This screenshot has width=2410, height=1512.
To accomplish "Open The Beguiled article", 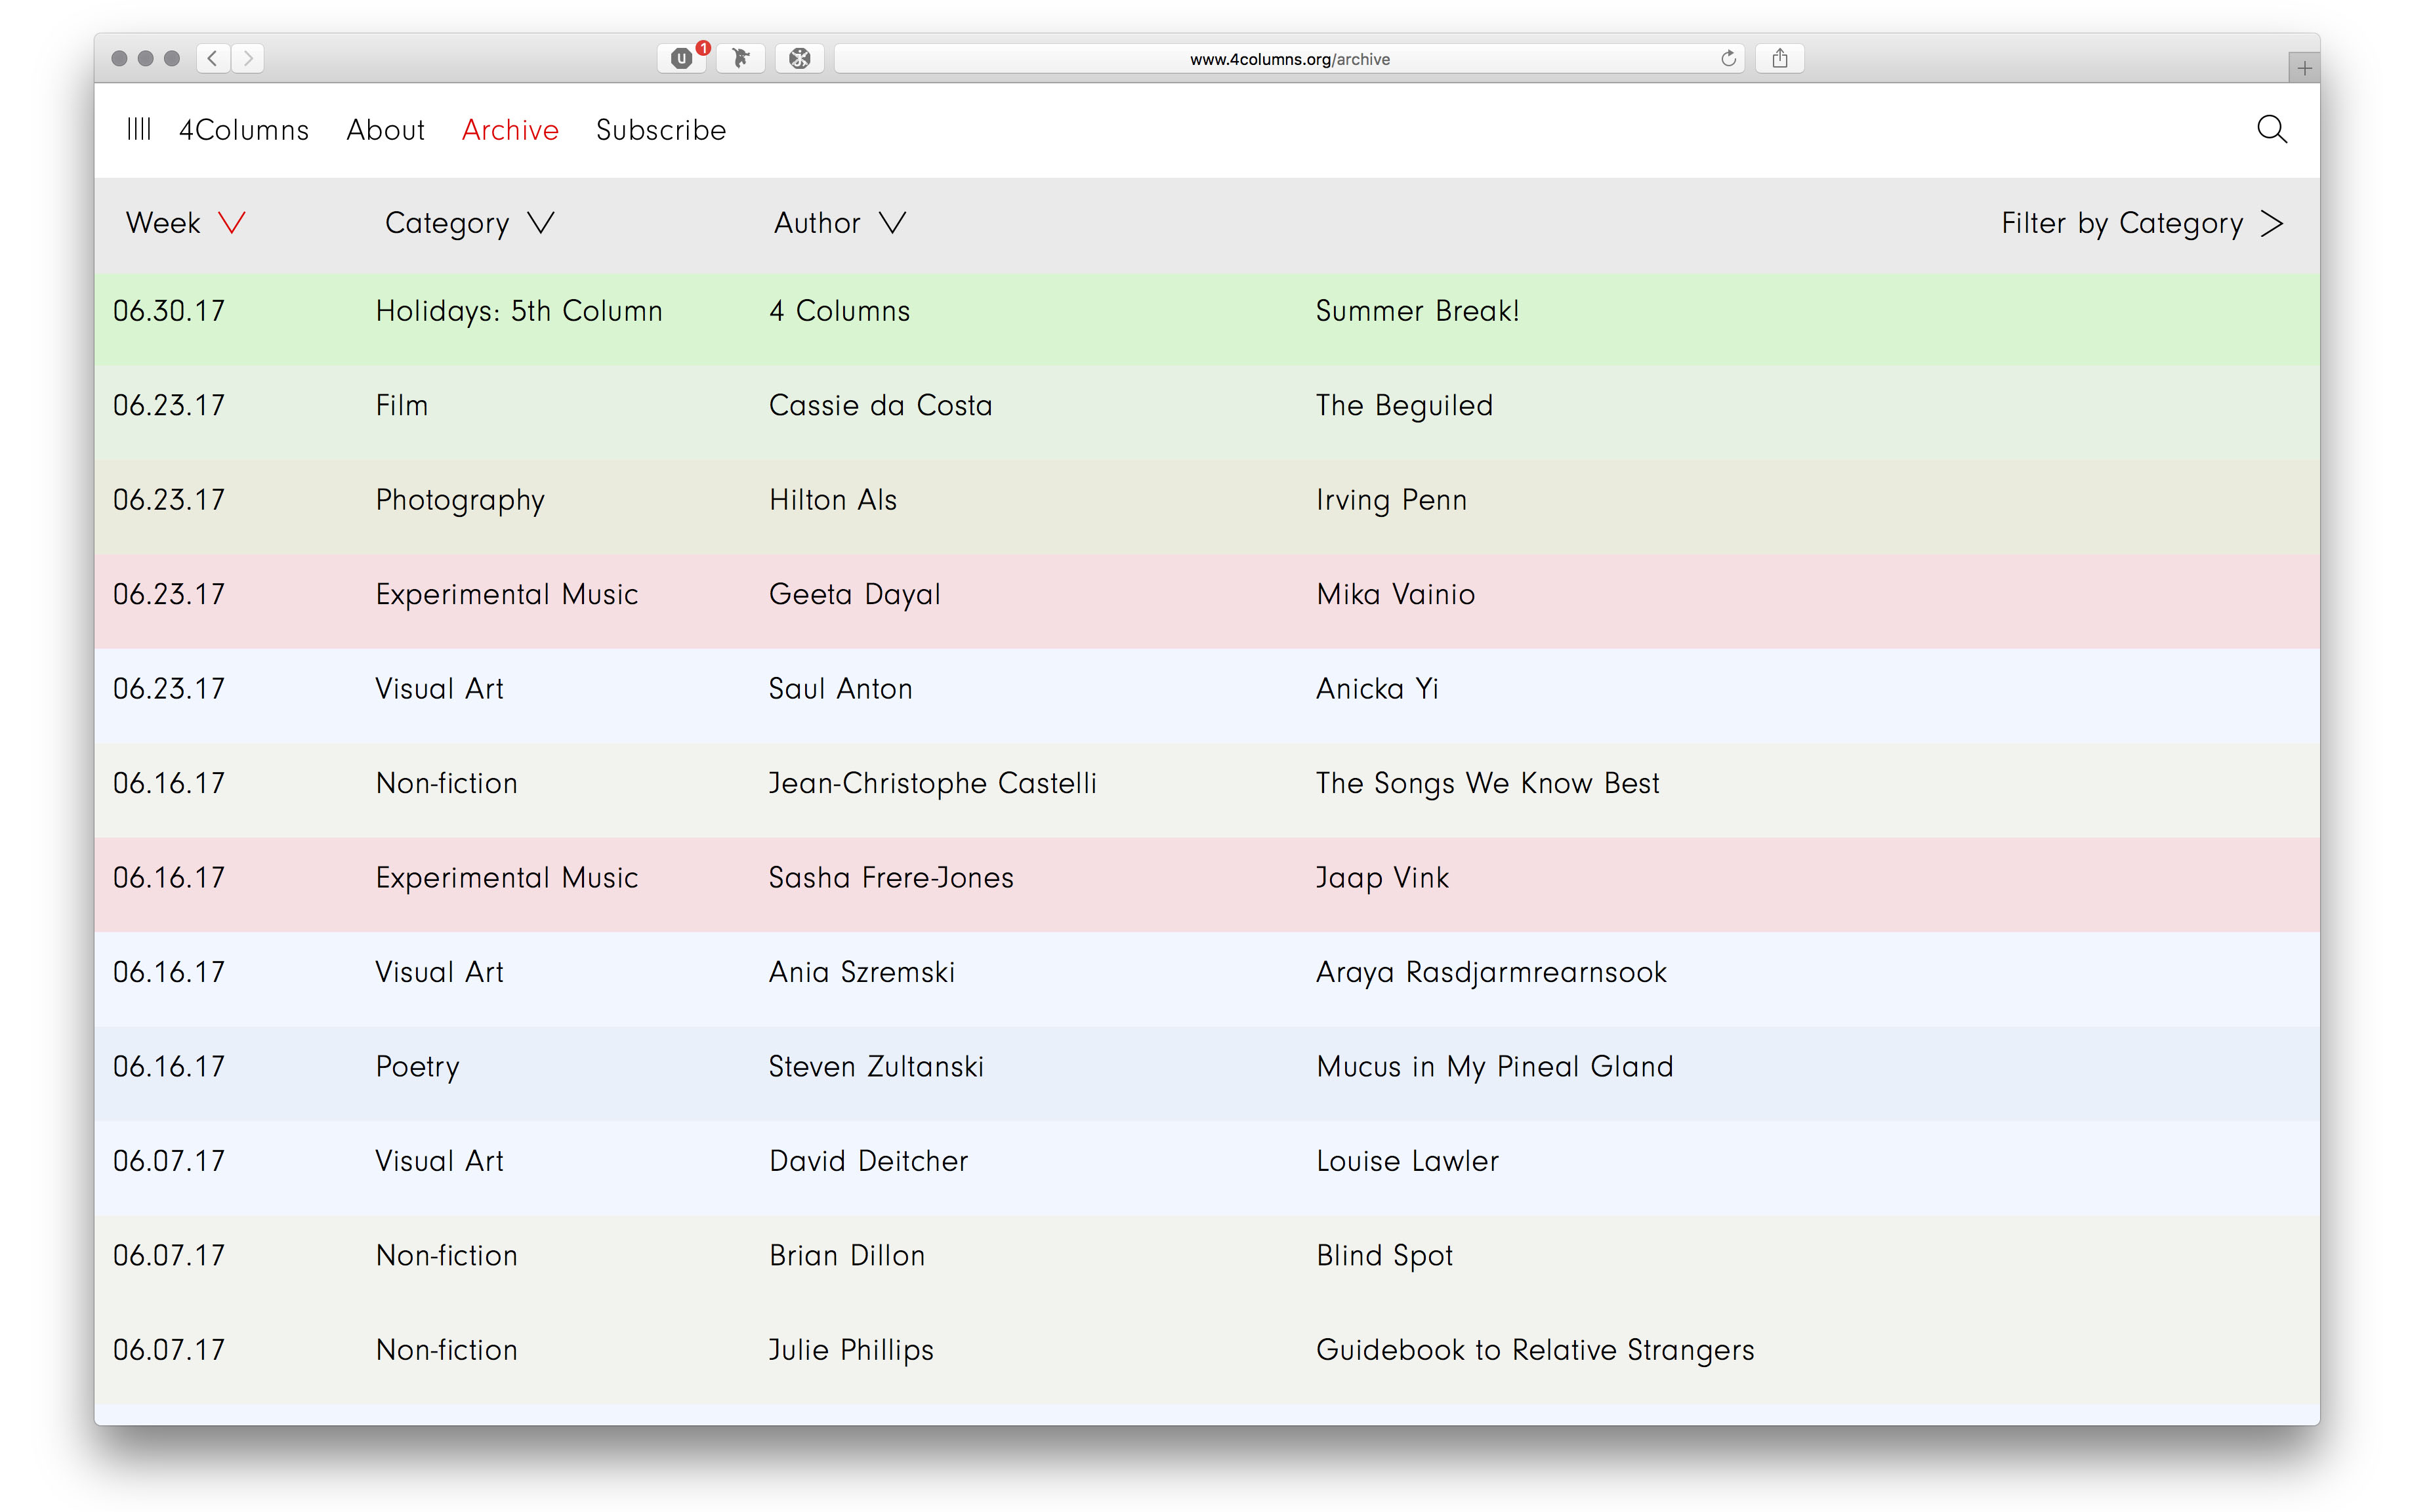I will (x=1404, y=405).
